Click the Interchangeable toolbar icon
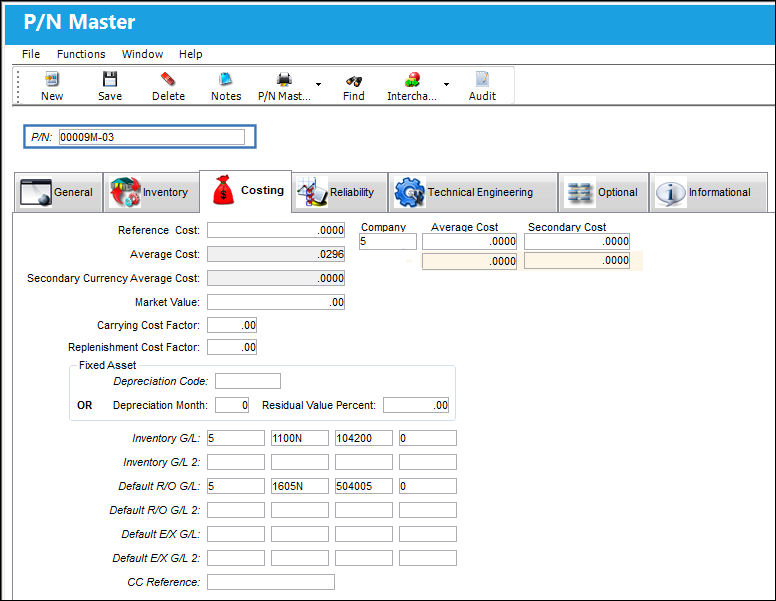This screenshot has height=601, width=776. click(412, 79)
